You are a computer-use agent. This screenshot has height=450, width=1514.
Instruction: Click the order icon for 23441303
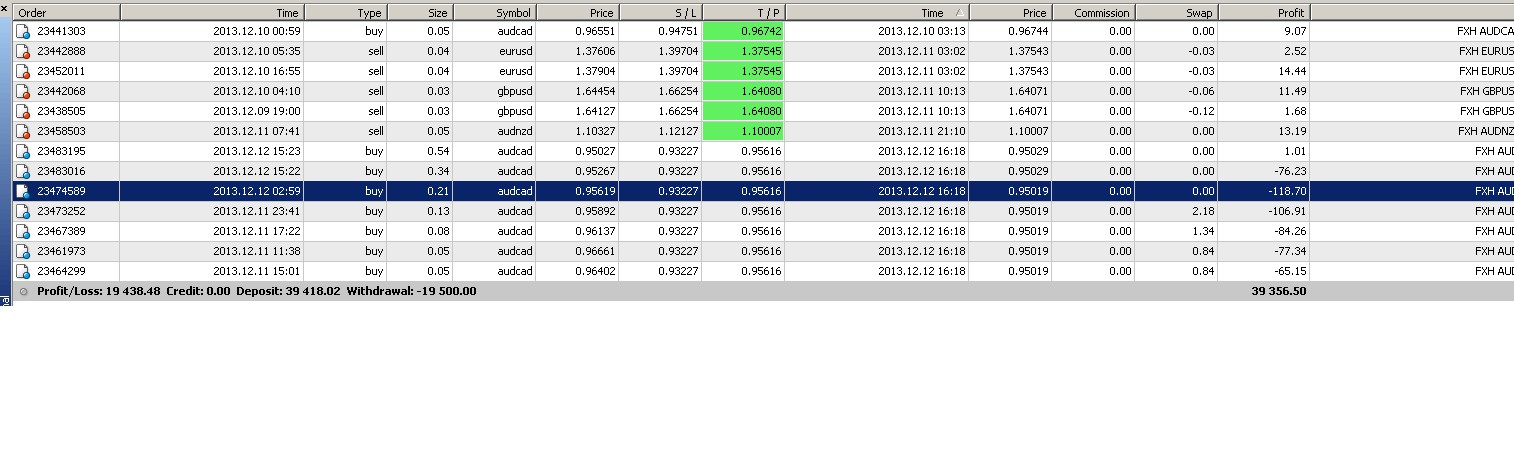pos(22,31)
